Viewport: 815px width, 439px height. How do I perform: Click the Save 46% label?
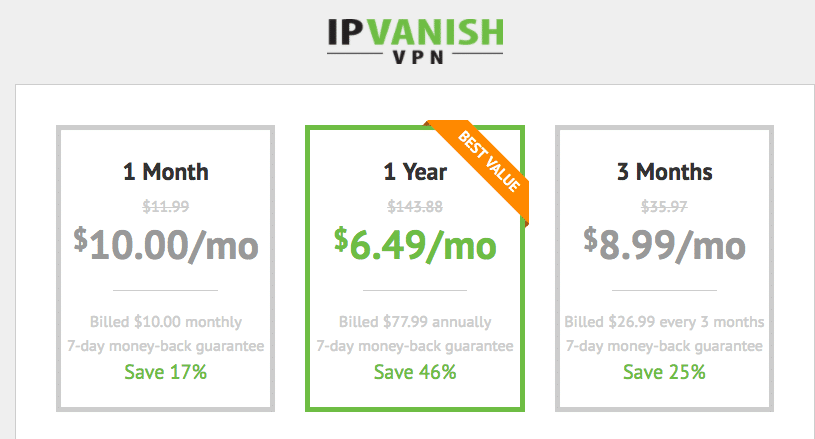tap(415, 372)
